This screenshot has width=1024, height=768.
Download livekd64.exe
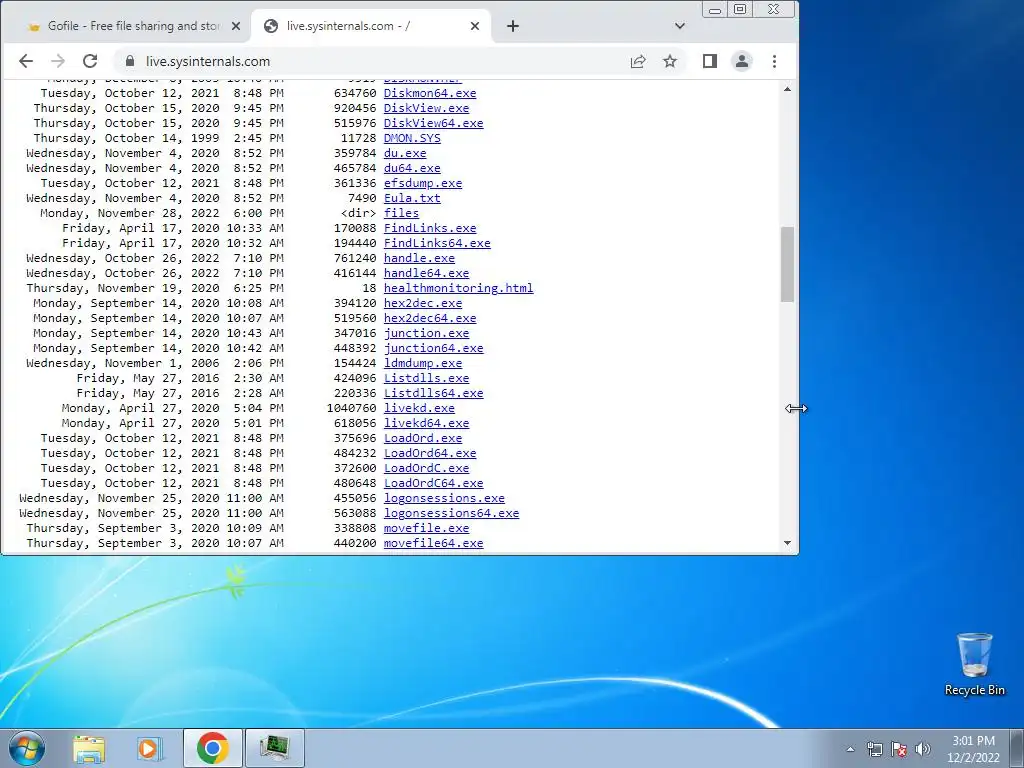[426, 423]
